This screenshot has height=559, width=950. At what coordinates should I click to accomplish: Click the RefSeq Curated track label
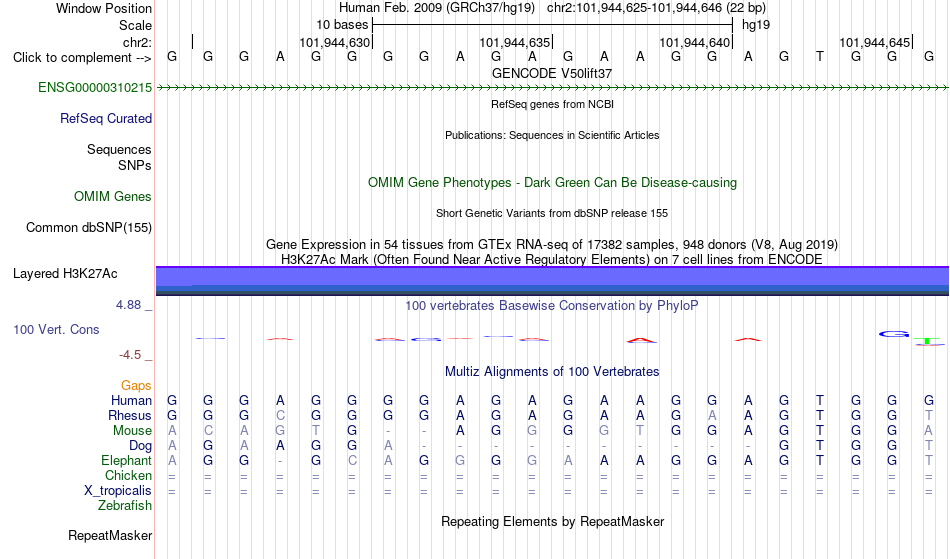click(x=105, y=119)
